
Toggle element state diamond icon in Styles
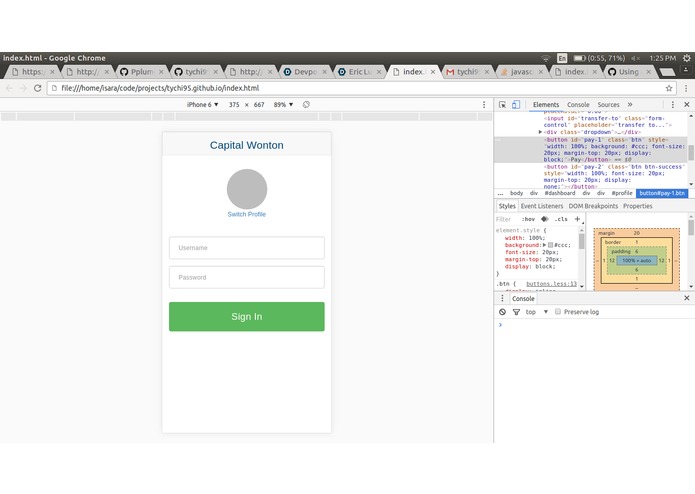pos(545,219)
